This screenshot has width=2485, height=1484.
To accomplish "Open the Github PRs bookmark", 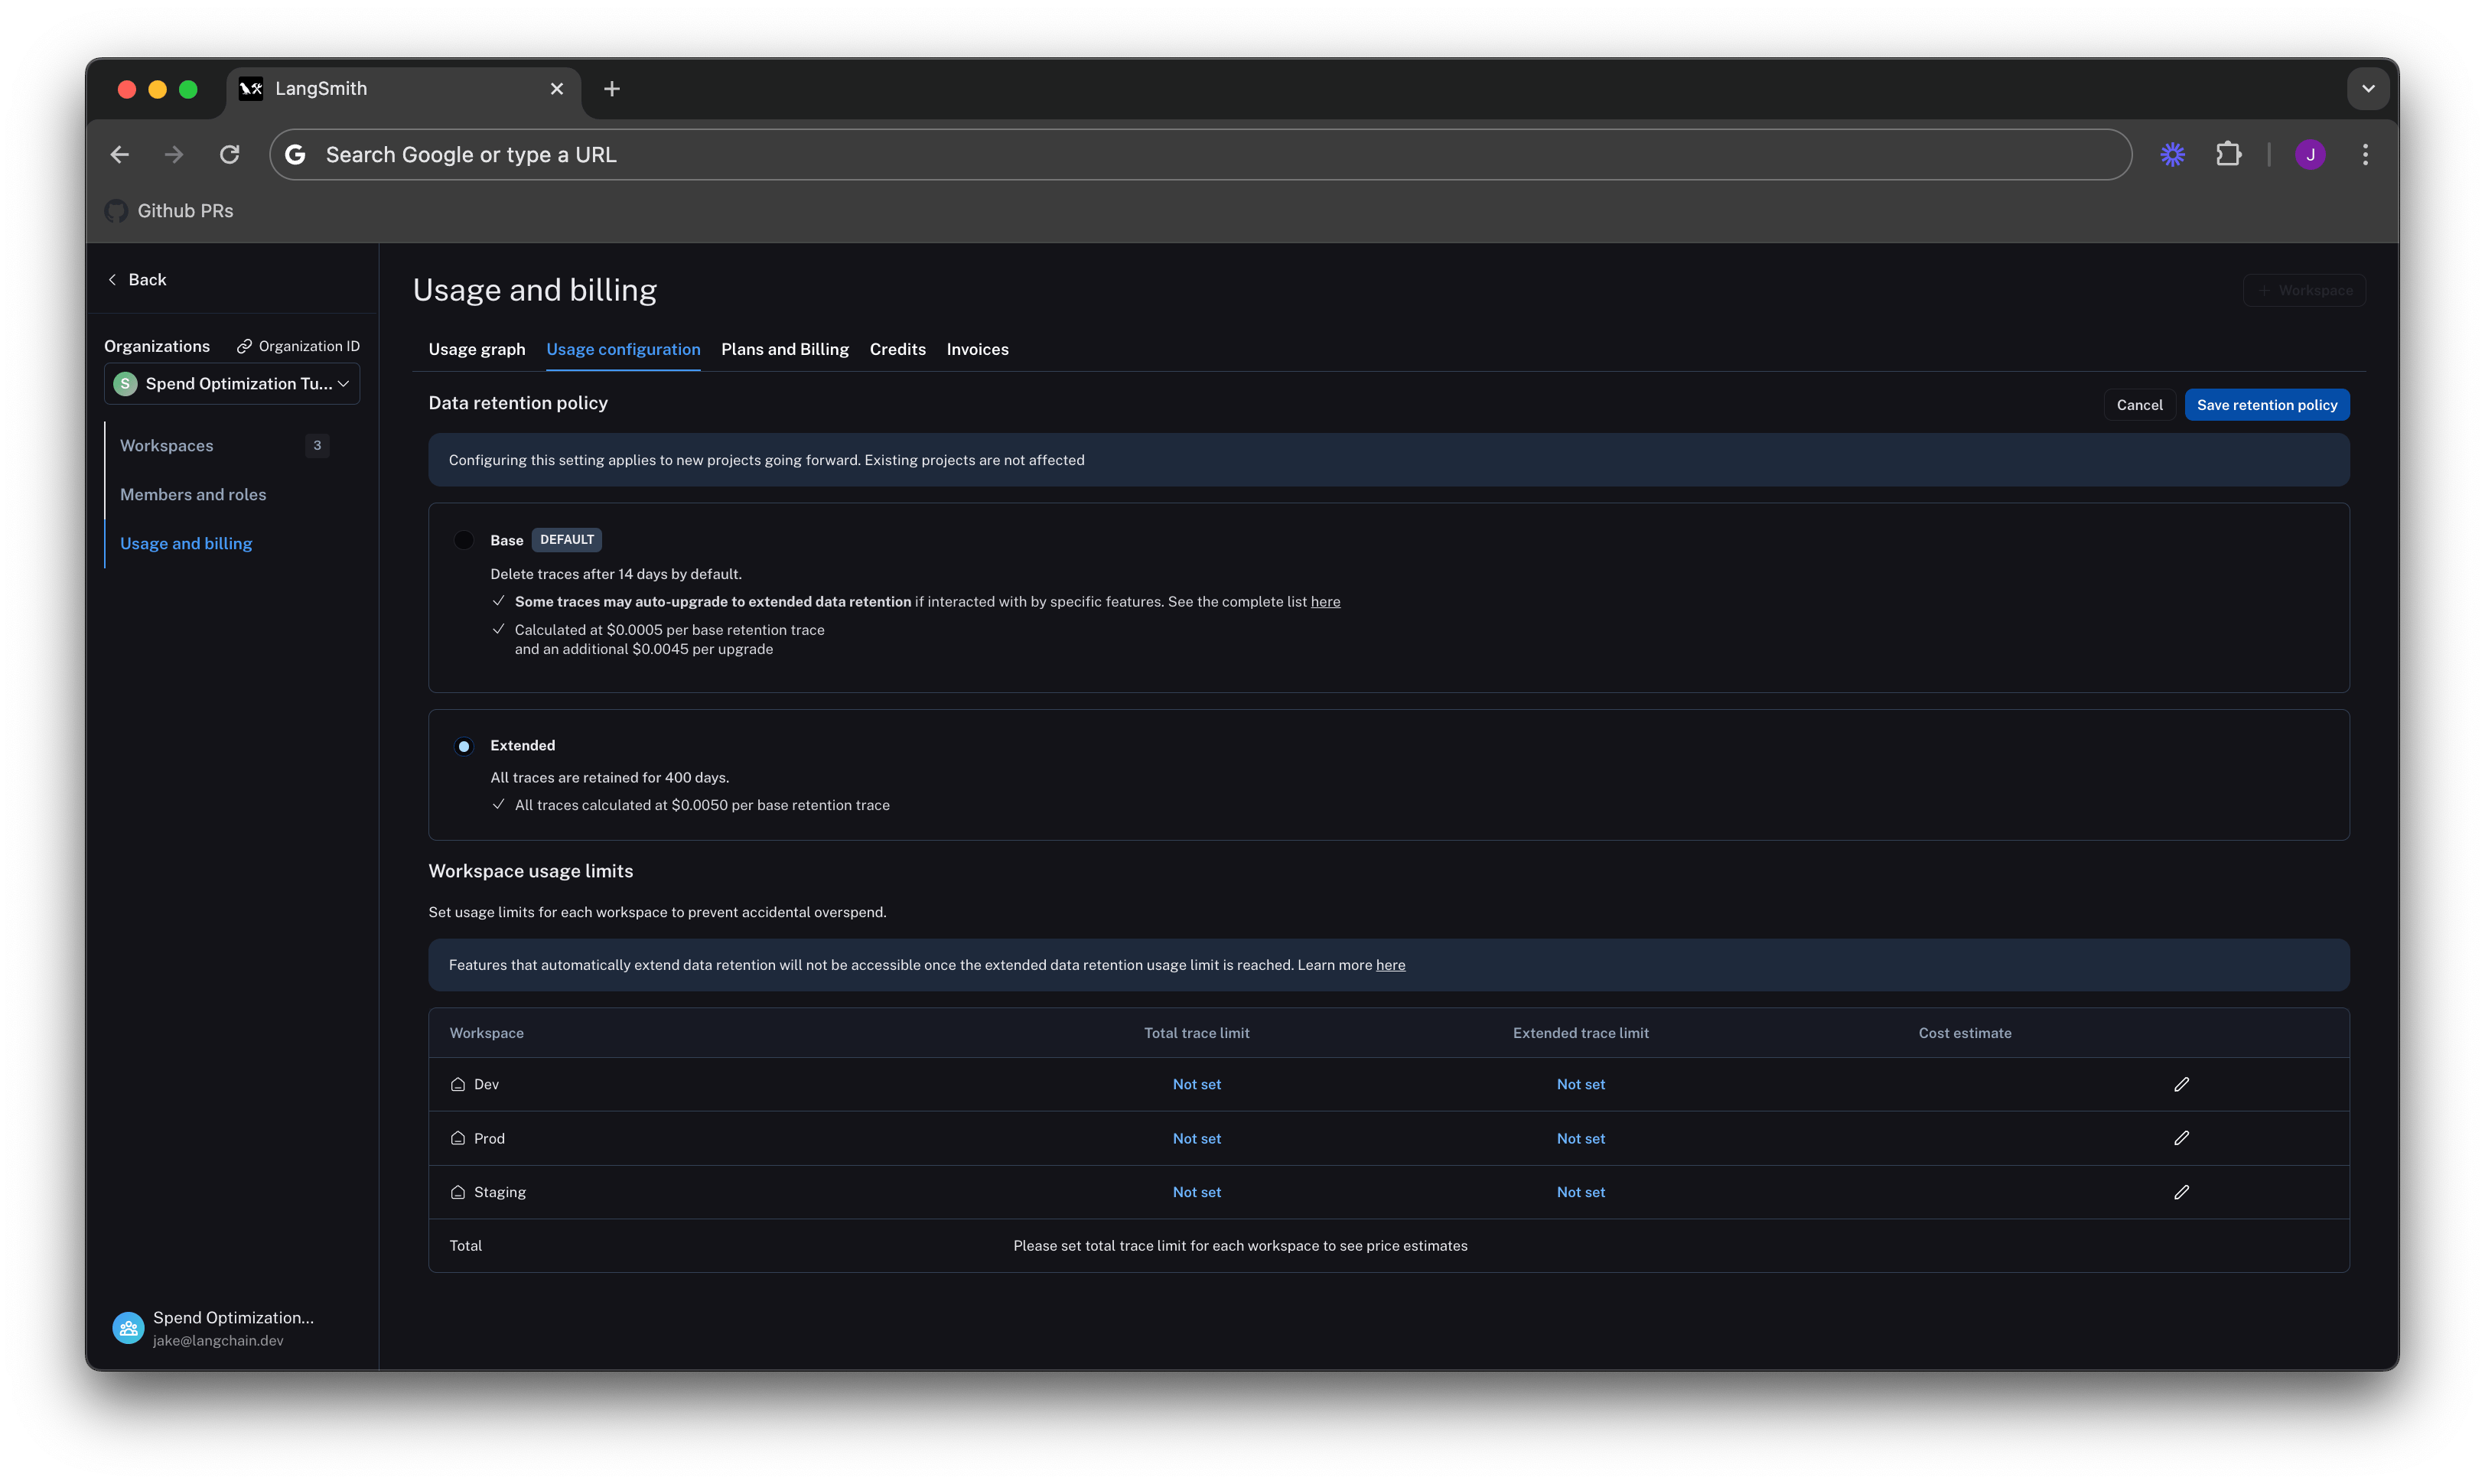I will 170,211.
